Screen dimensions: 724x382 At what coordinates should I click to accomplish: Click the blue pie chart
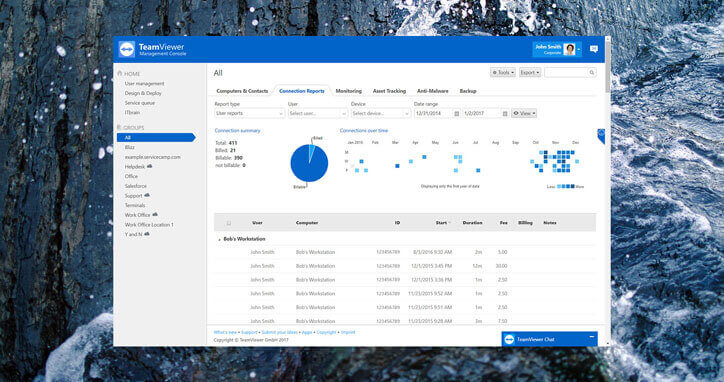pyautogui.click(x=309, y=163)
